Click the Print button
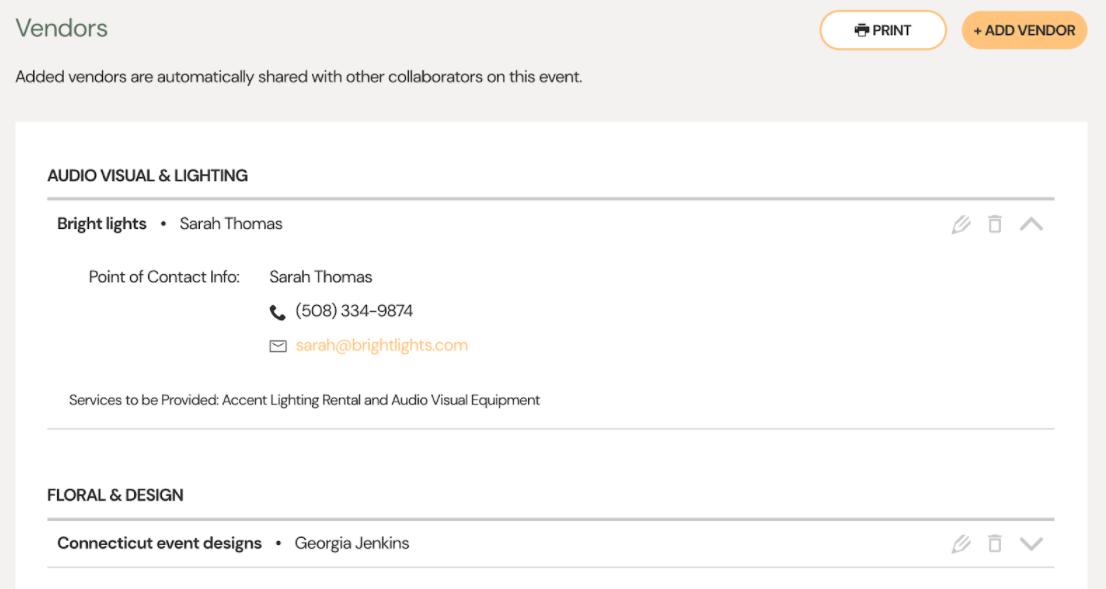Screen dimensions: 1106x589 click(x=882, y=30)
